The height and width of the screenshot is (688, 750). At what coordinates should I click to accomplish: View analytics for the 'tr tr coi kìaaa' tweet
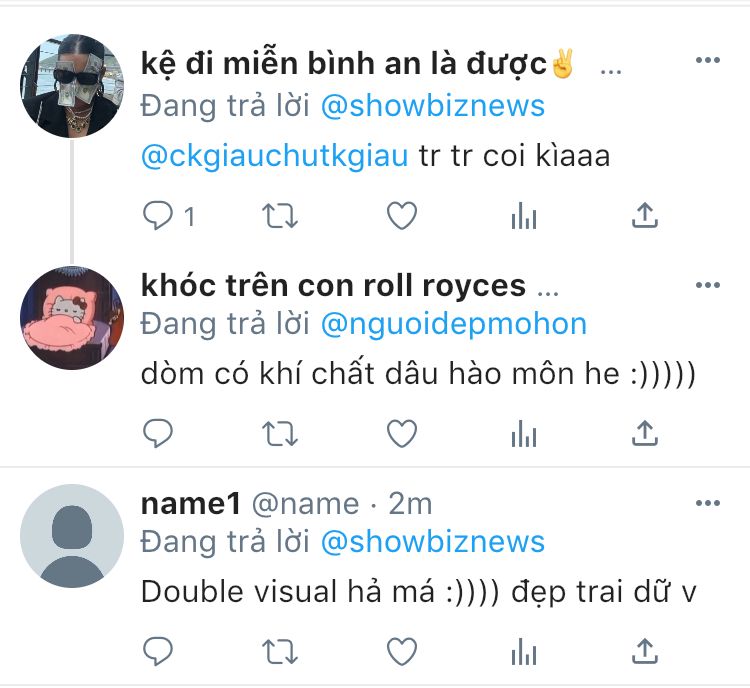coord(524,216)
